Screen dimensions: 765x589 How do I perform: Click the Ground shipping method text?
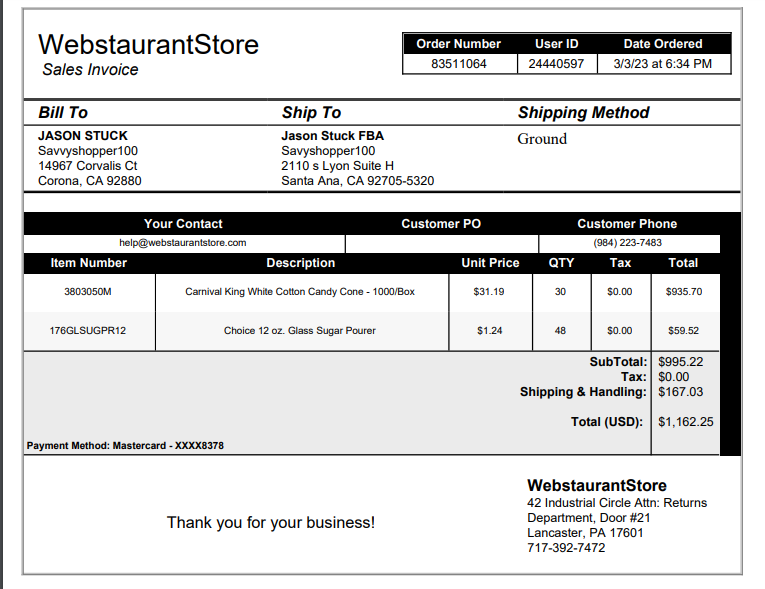coord(542,139)
